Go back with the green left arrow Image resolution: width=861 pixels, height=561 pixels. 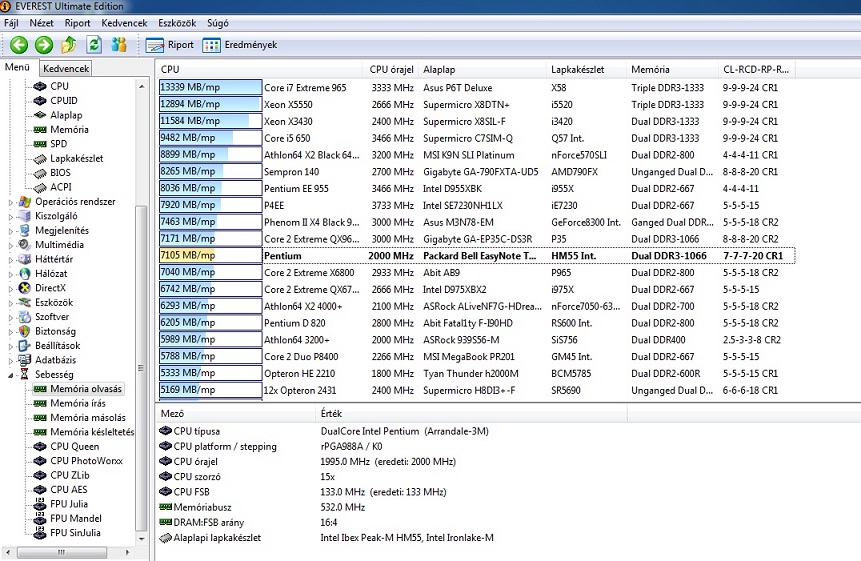click(x=19, y=45)
